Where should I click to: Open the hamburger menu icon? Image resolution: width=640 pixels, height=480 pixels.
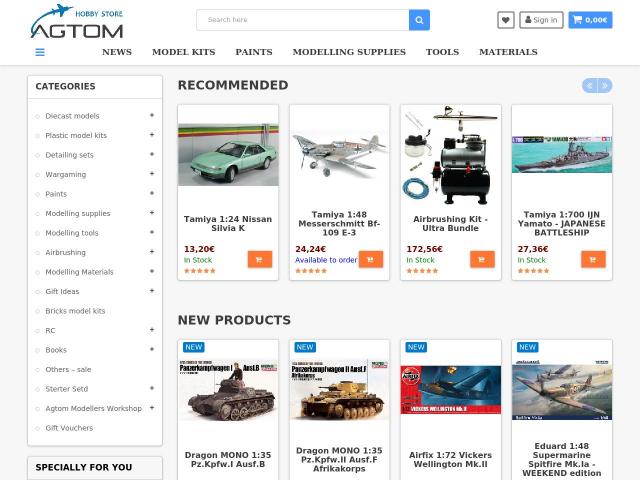coord(40,52)
